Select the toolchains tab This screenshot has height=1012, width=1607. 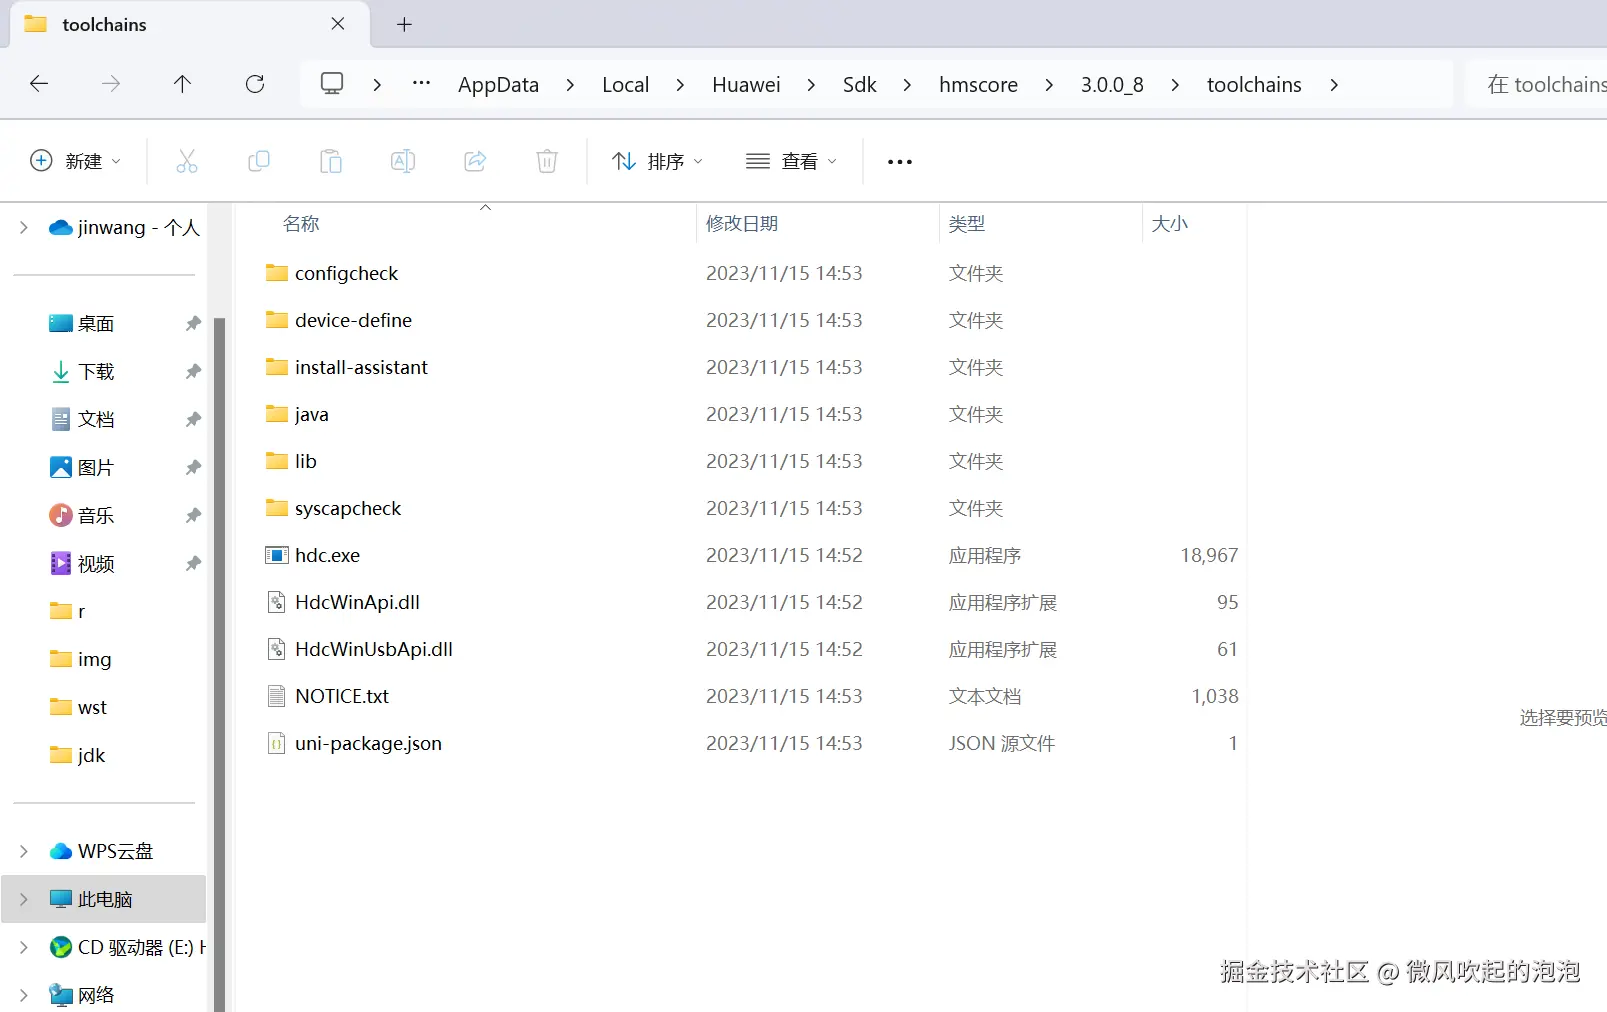[189, 24]
